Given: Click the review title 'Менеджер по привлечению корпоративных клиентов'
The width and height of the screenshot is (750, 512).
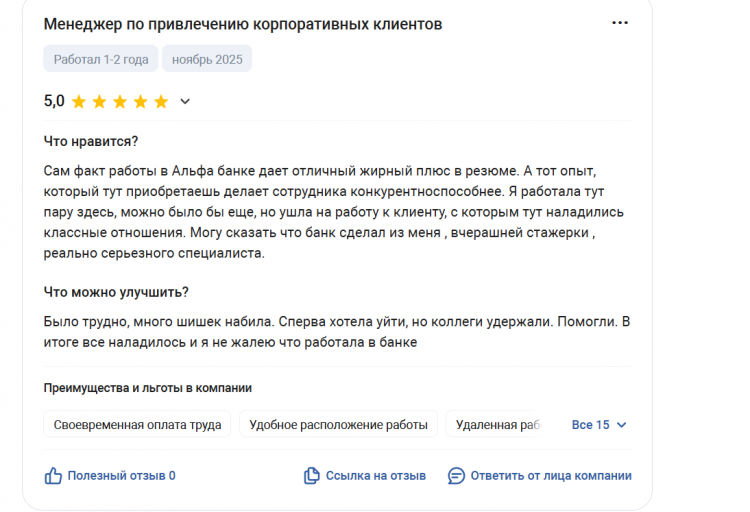Looking at the screenshot, I should (x=242, y=23).
